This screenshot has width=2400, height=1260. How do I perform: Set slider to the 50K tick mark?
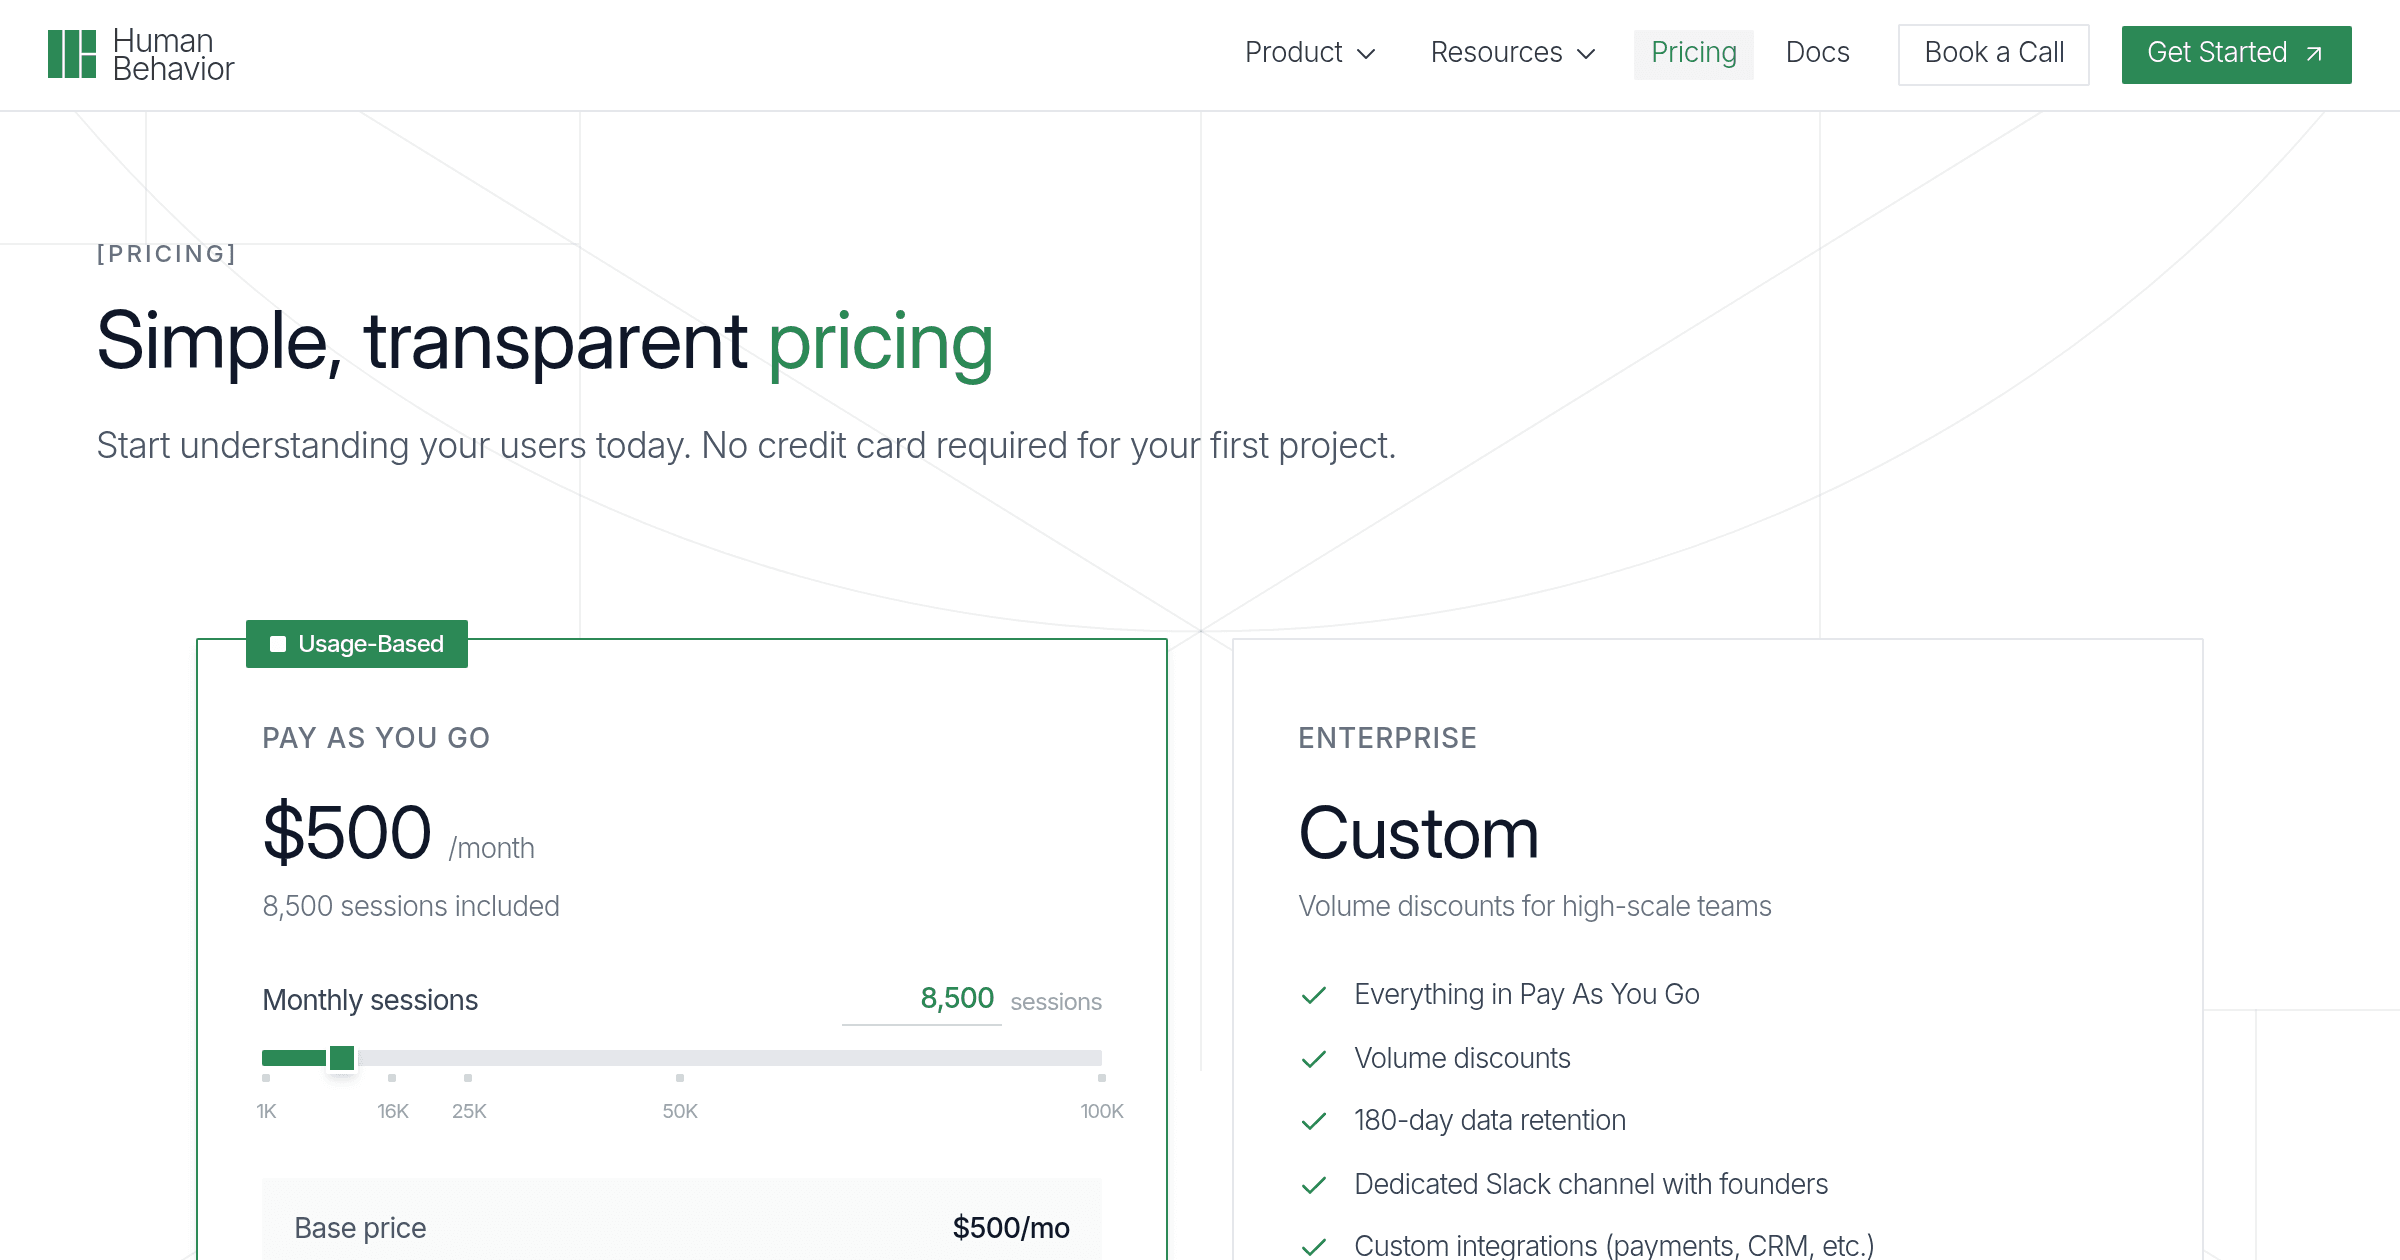coord(680,1078)
